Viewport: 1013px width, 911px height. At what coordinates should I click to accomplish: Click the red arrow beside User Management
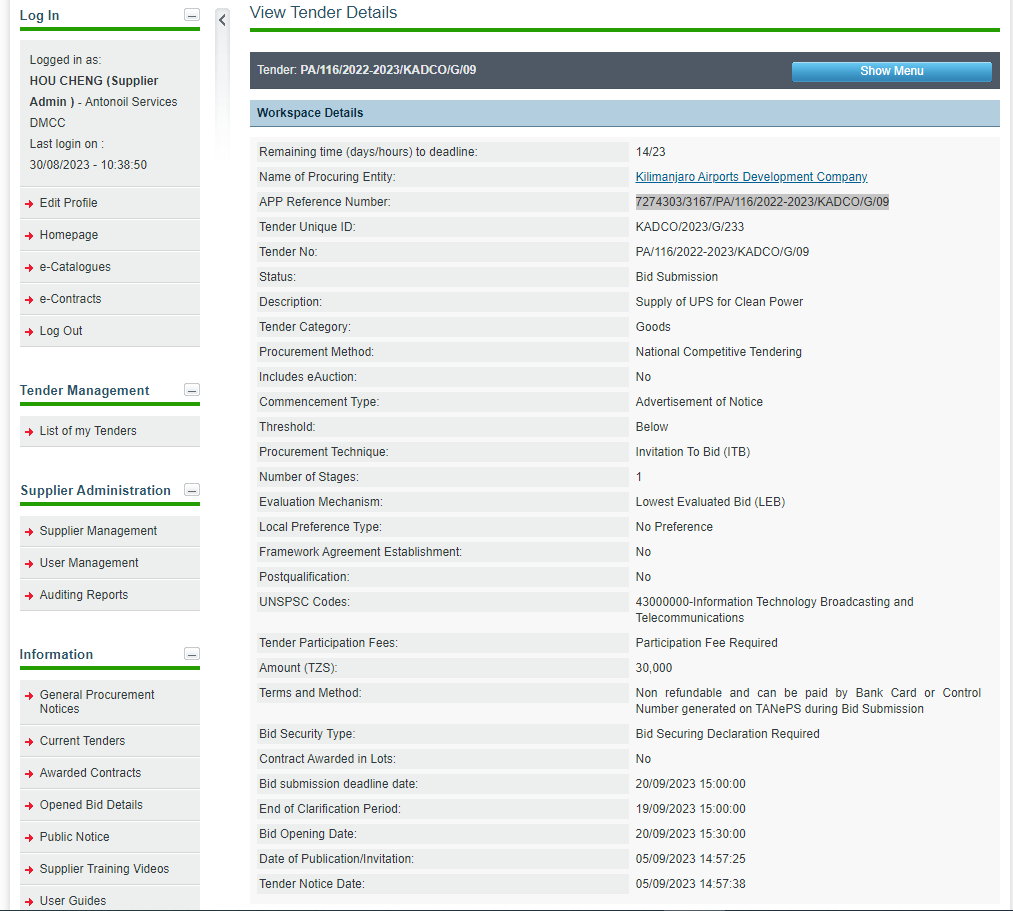pyautogui.click(x=29, y=564)
